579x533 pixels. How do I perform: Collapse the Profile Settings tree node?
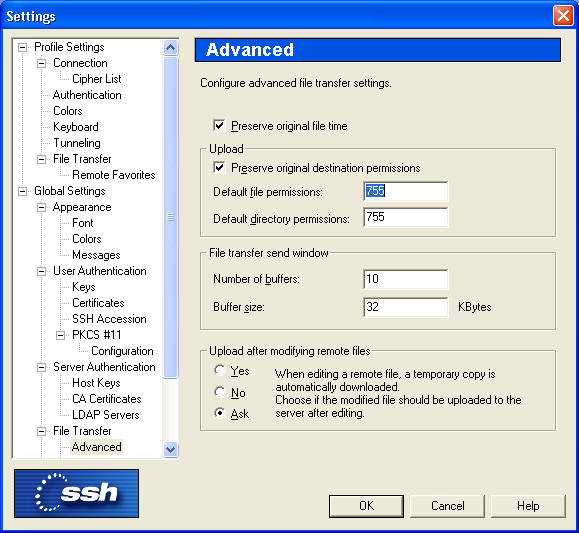[23, 47]
